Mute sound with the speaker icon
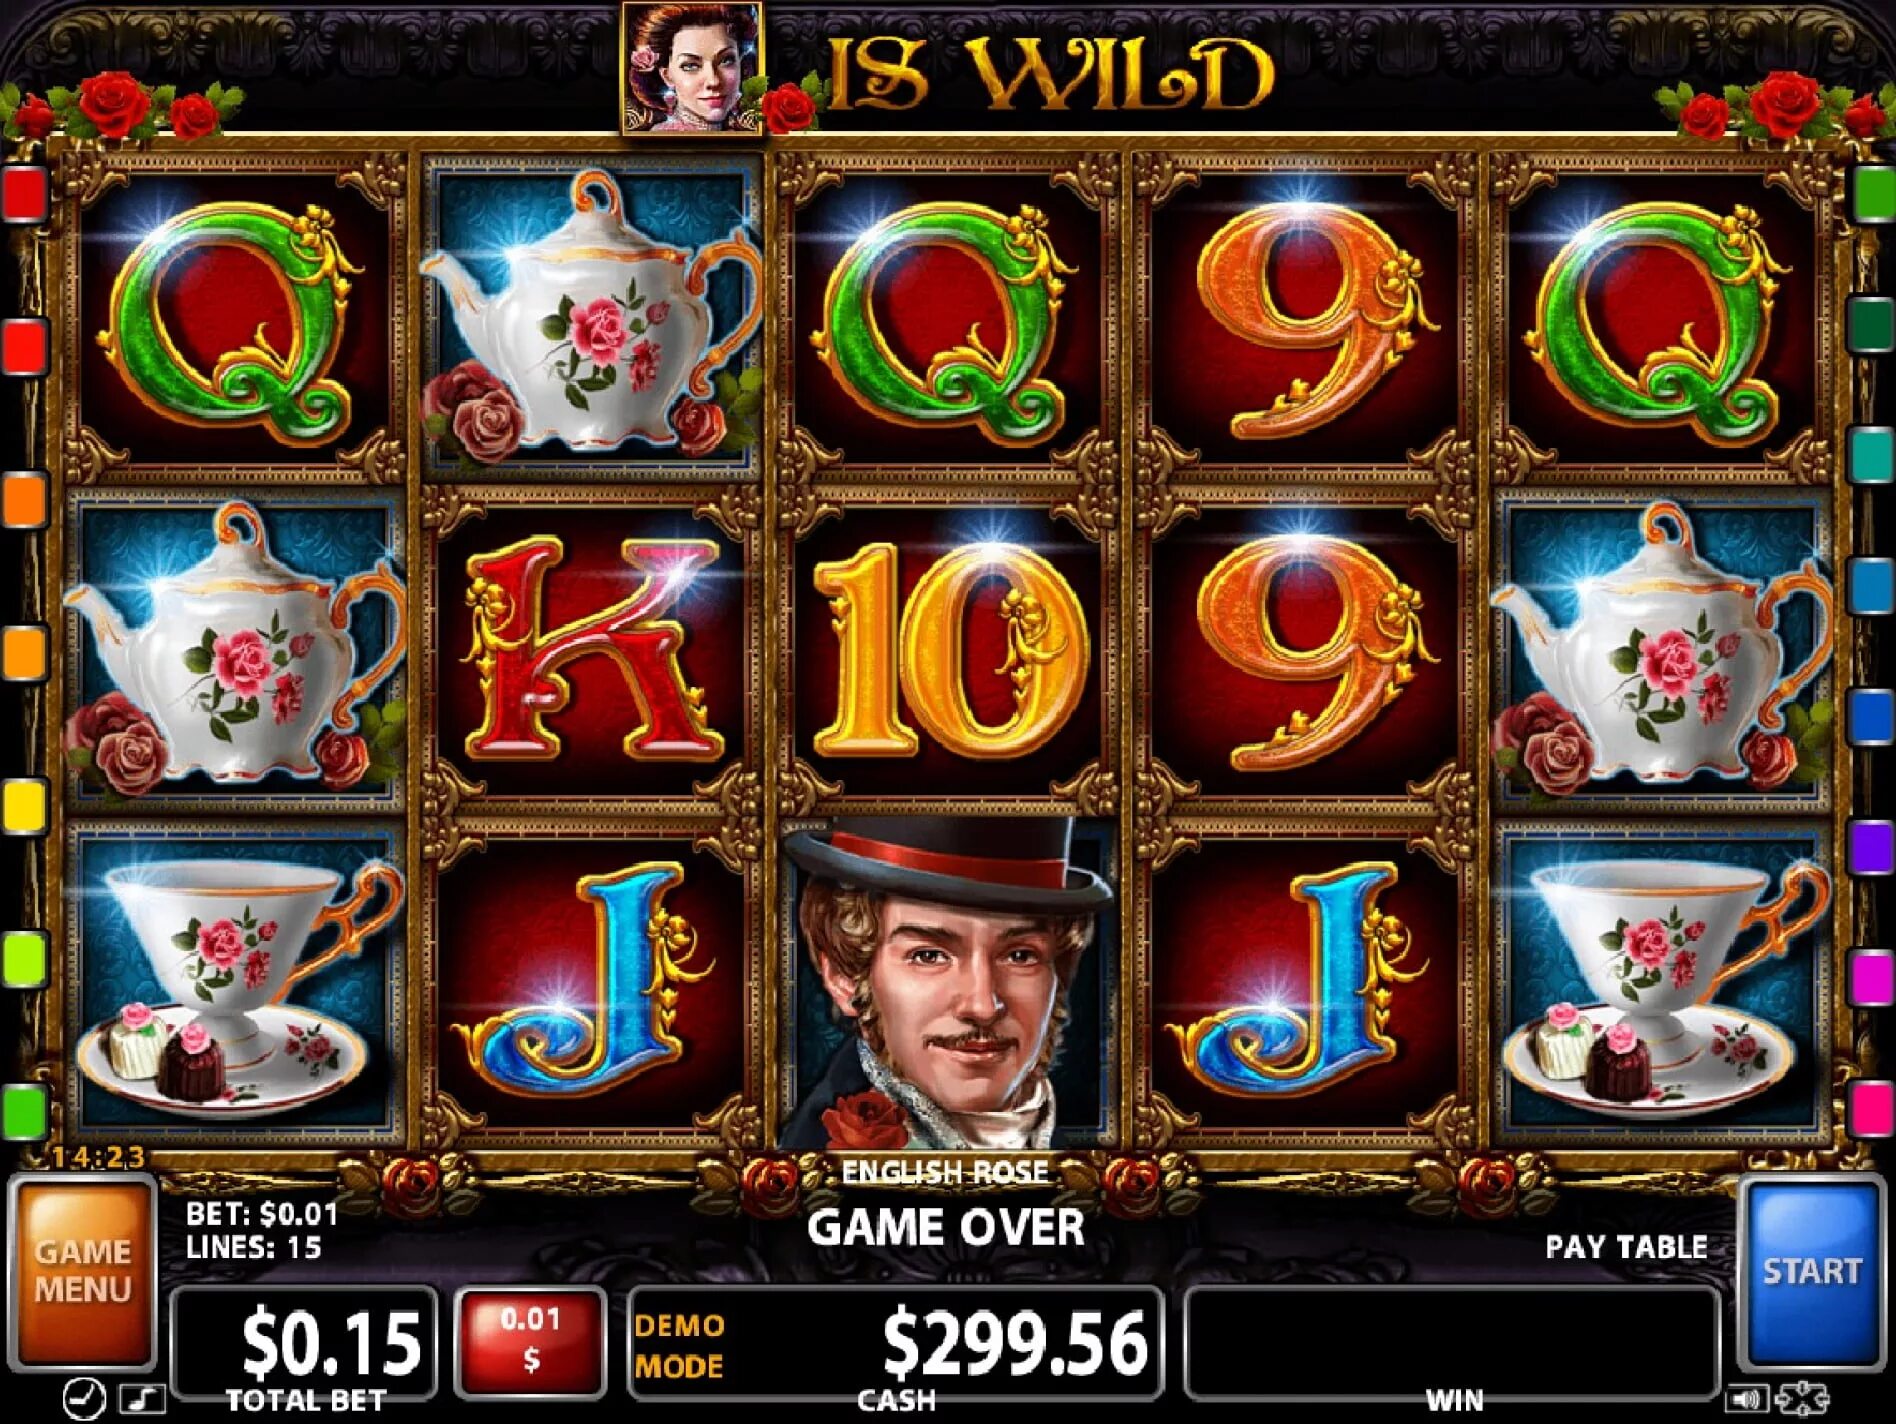Screen dimensions: 1896x1424 pos(1745,1398)
